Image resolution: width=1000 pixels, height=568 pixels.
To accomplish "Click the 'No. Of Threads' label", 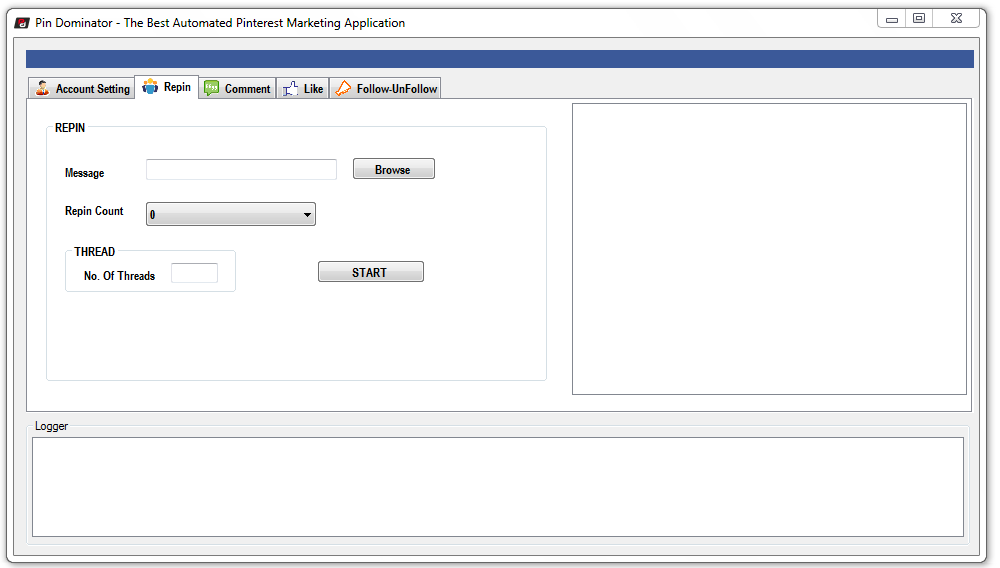I will click(x=119, y=276).
